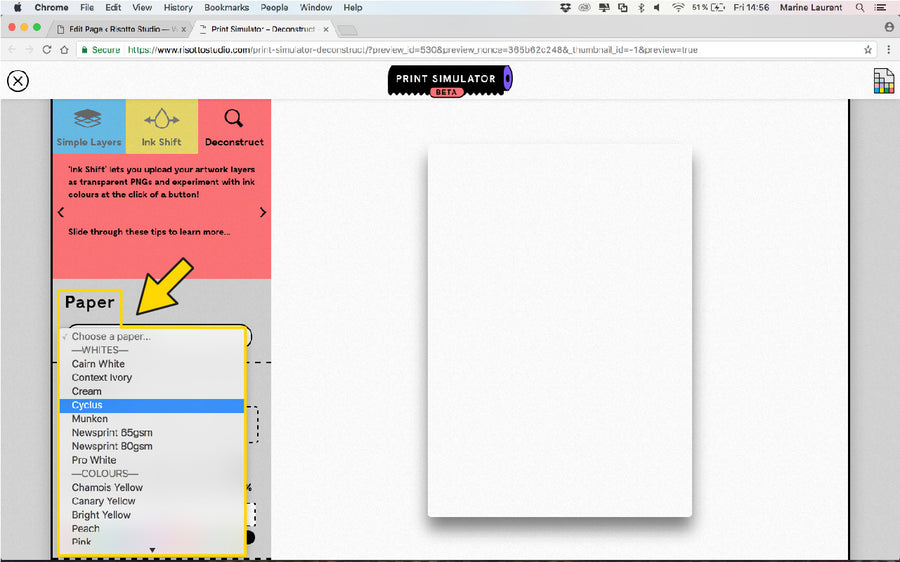Click the Chrome profile avatar icon
This screenshot has height=562, width=900.
pyautogui.click(x=889, y=27)
